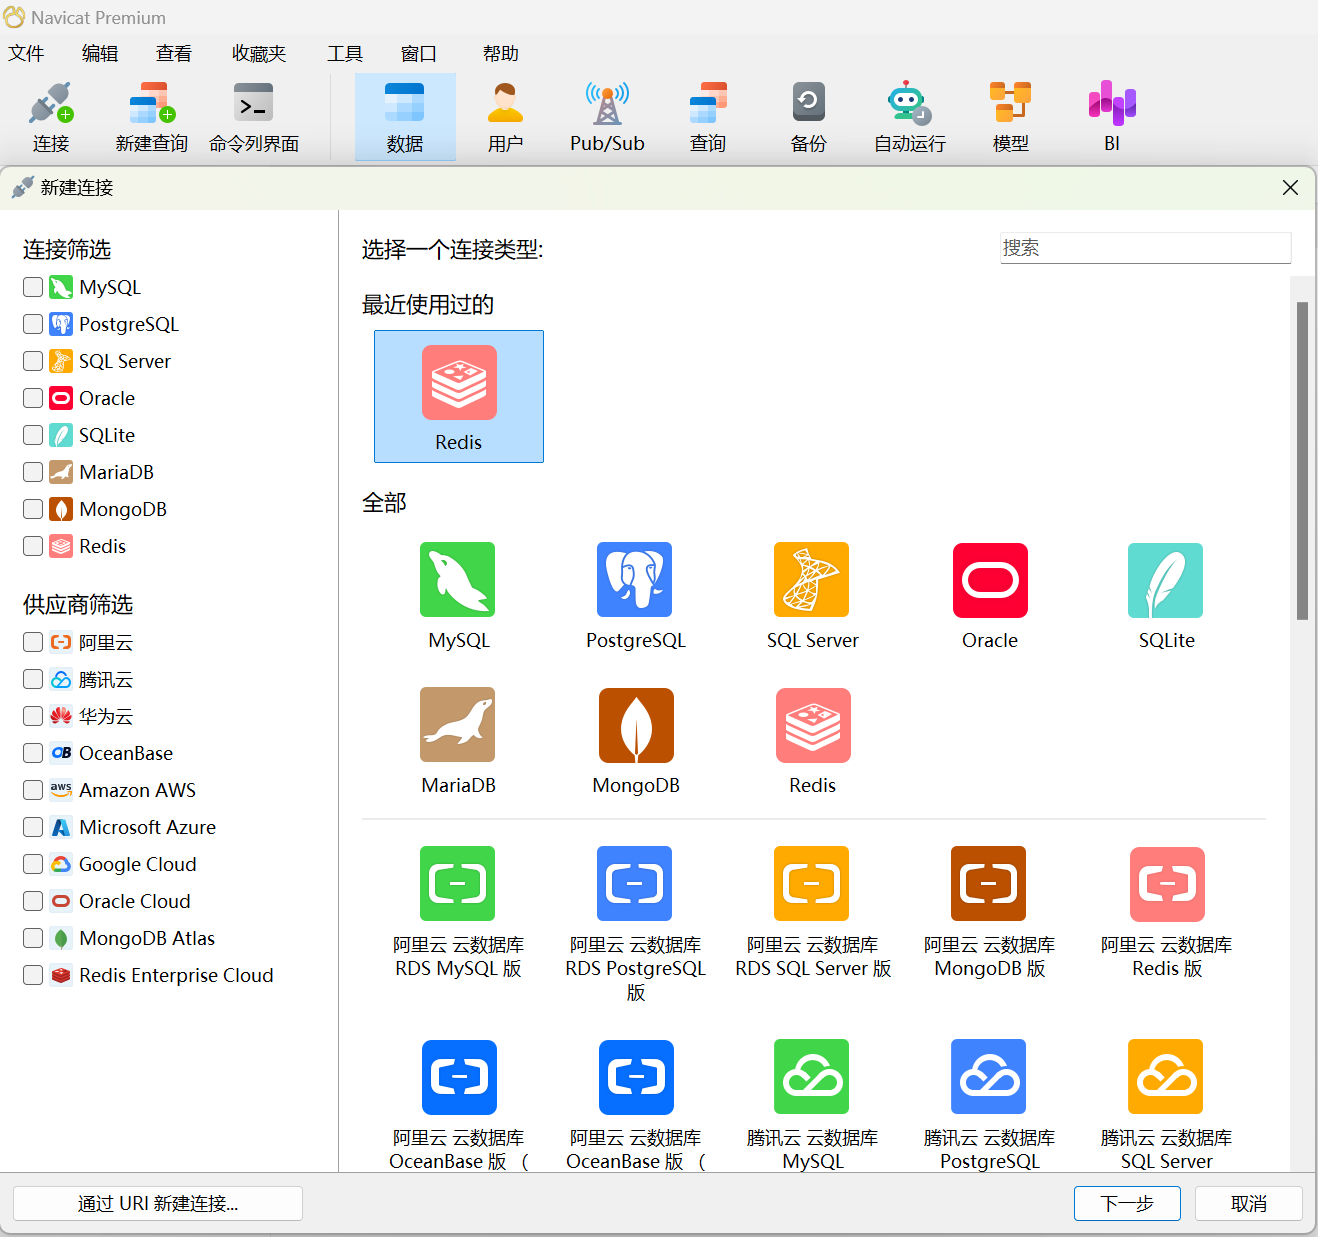Enable the 华为云 vendor filter checkbox
Image resolution: width=1318 pixels, height=1237 pixels.
(x=33, y=716)
